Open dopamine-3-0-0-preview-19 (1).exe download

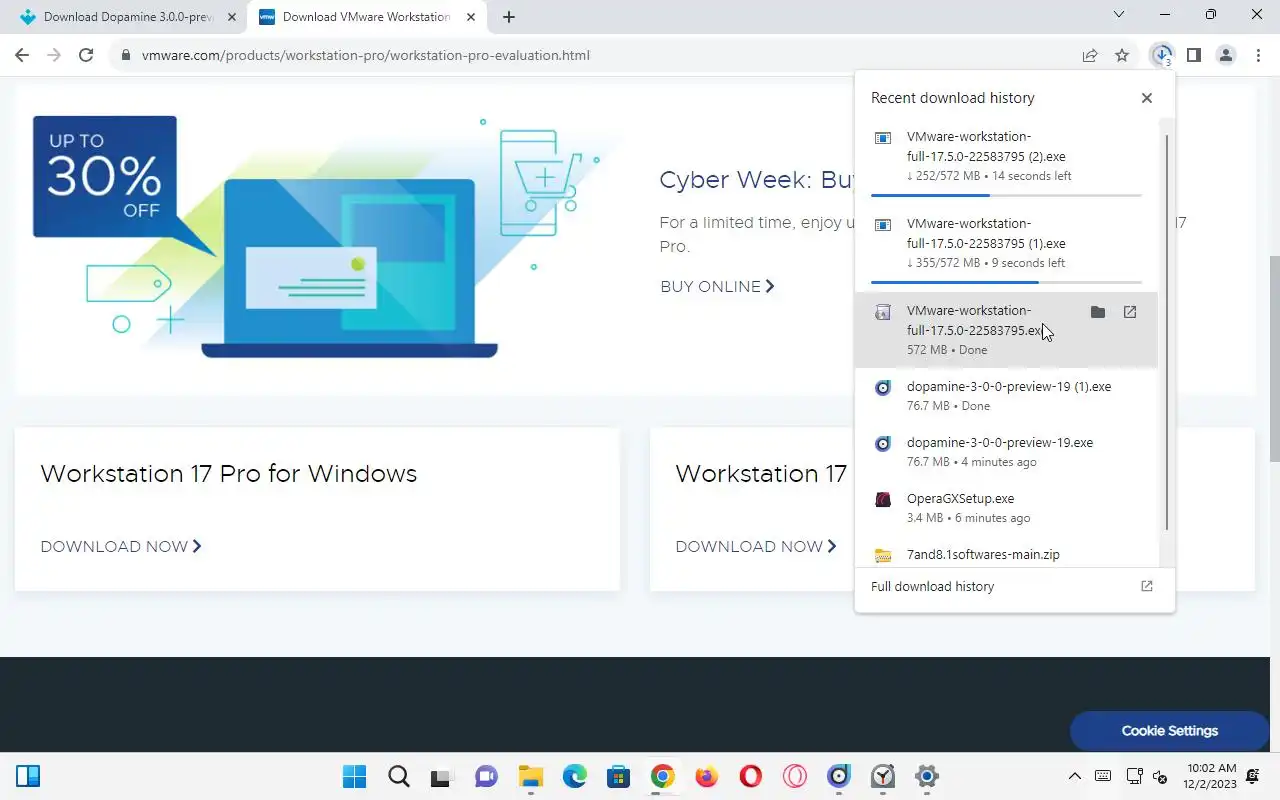1006,396
